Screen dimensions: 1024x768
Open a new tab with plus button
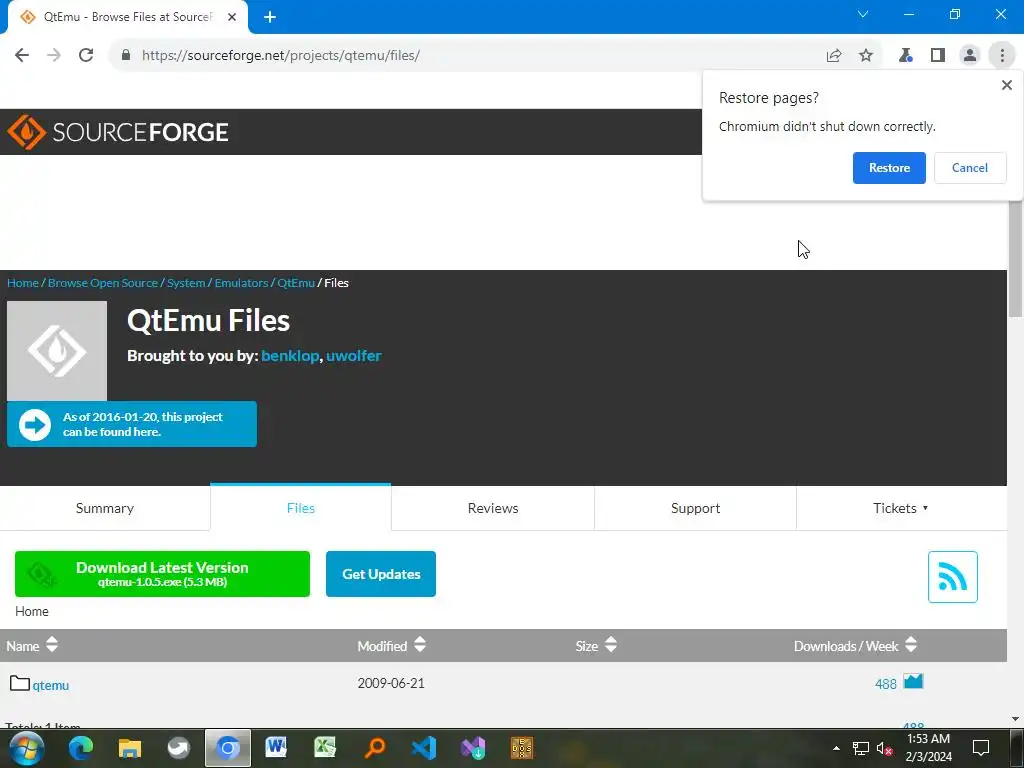pyautogui.click(x=270, y=17)
